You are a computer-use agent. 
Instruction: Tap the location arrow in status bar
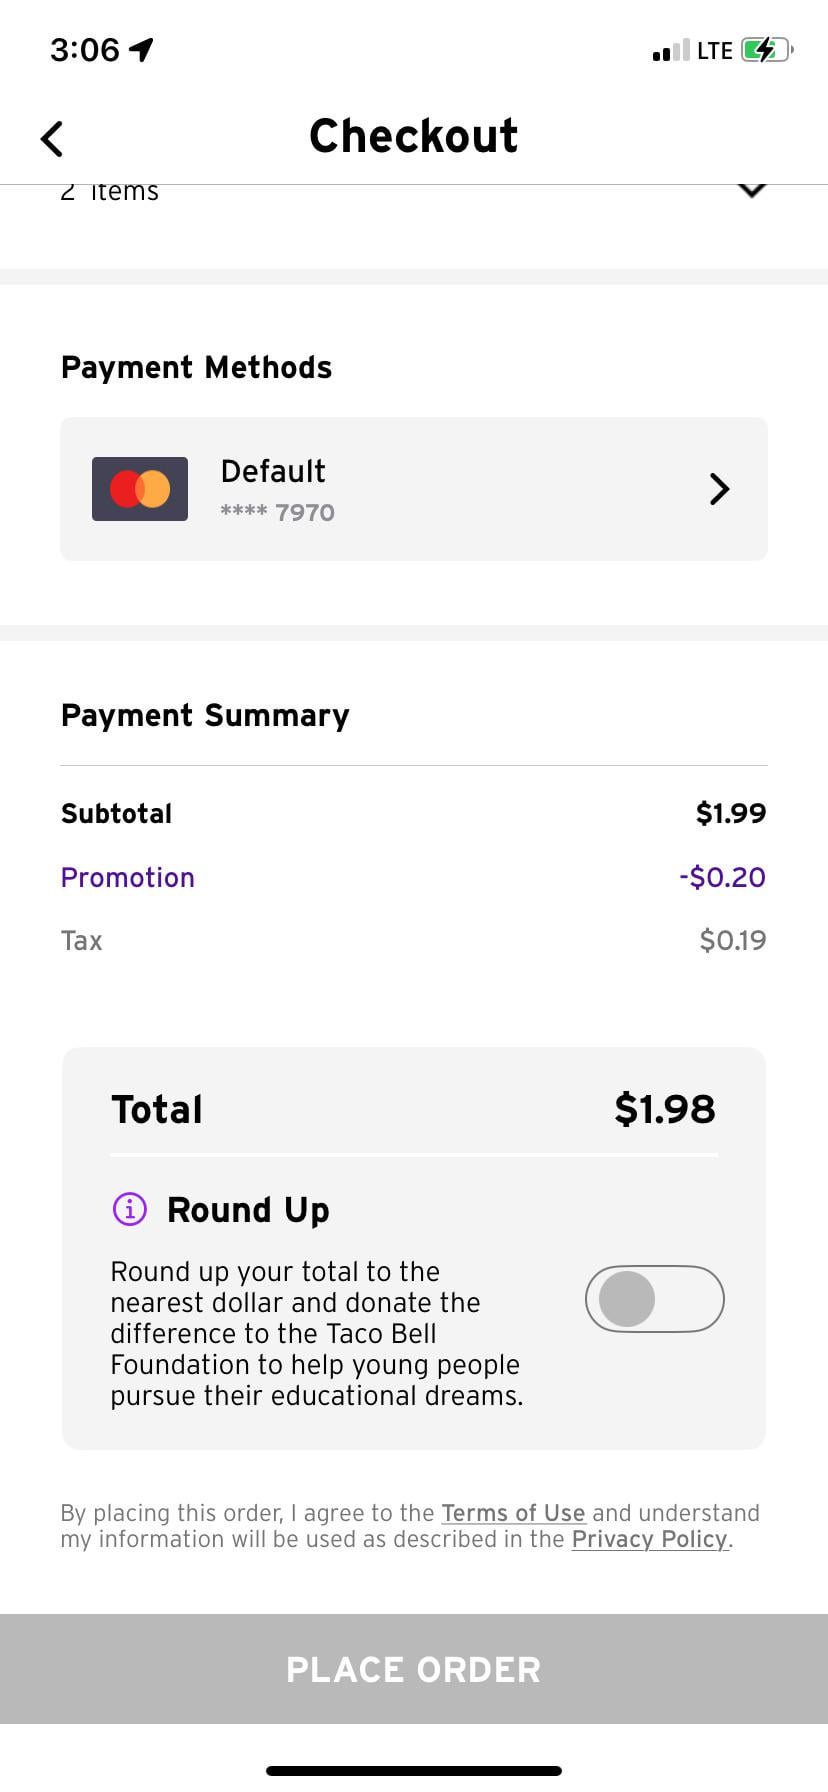[142, 49]
